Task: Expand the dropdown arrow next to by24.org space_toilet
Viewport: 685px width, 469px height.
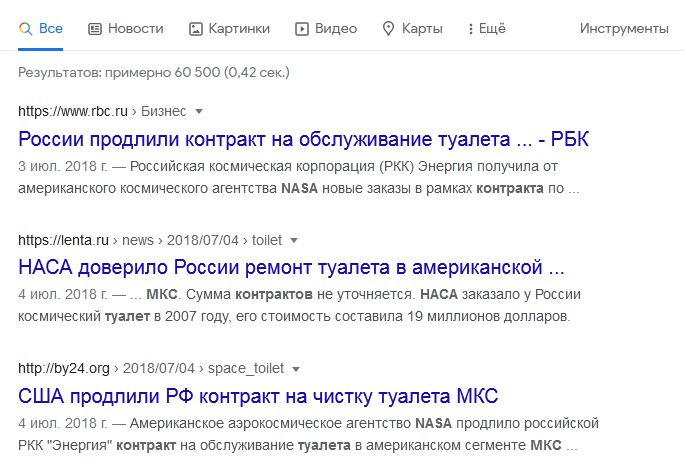Action: 296,369
